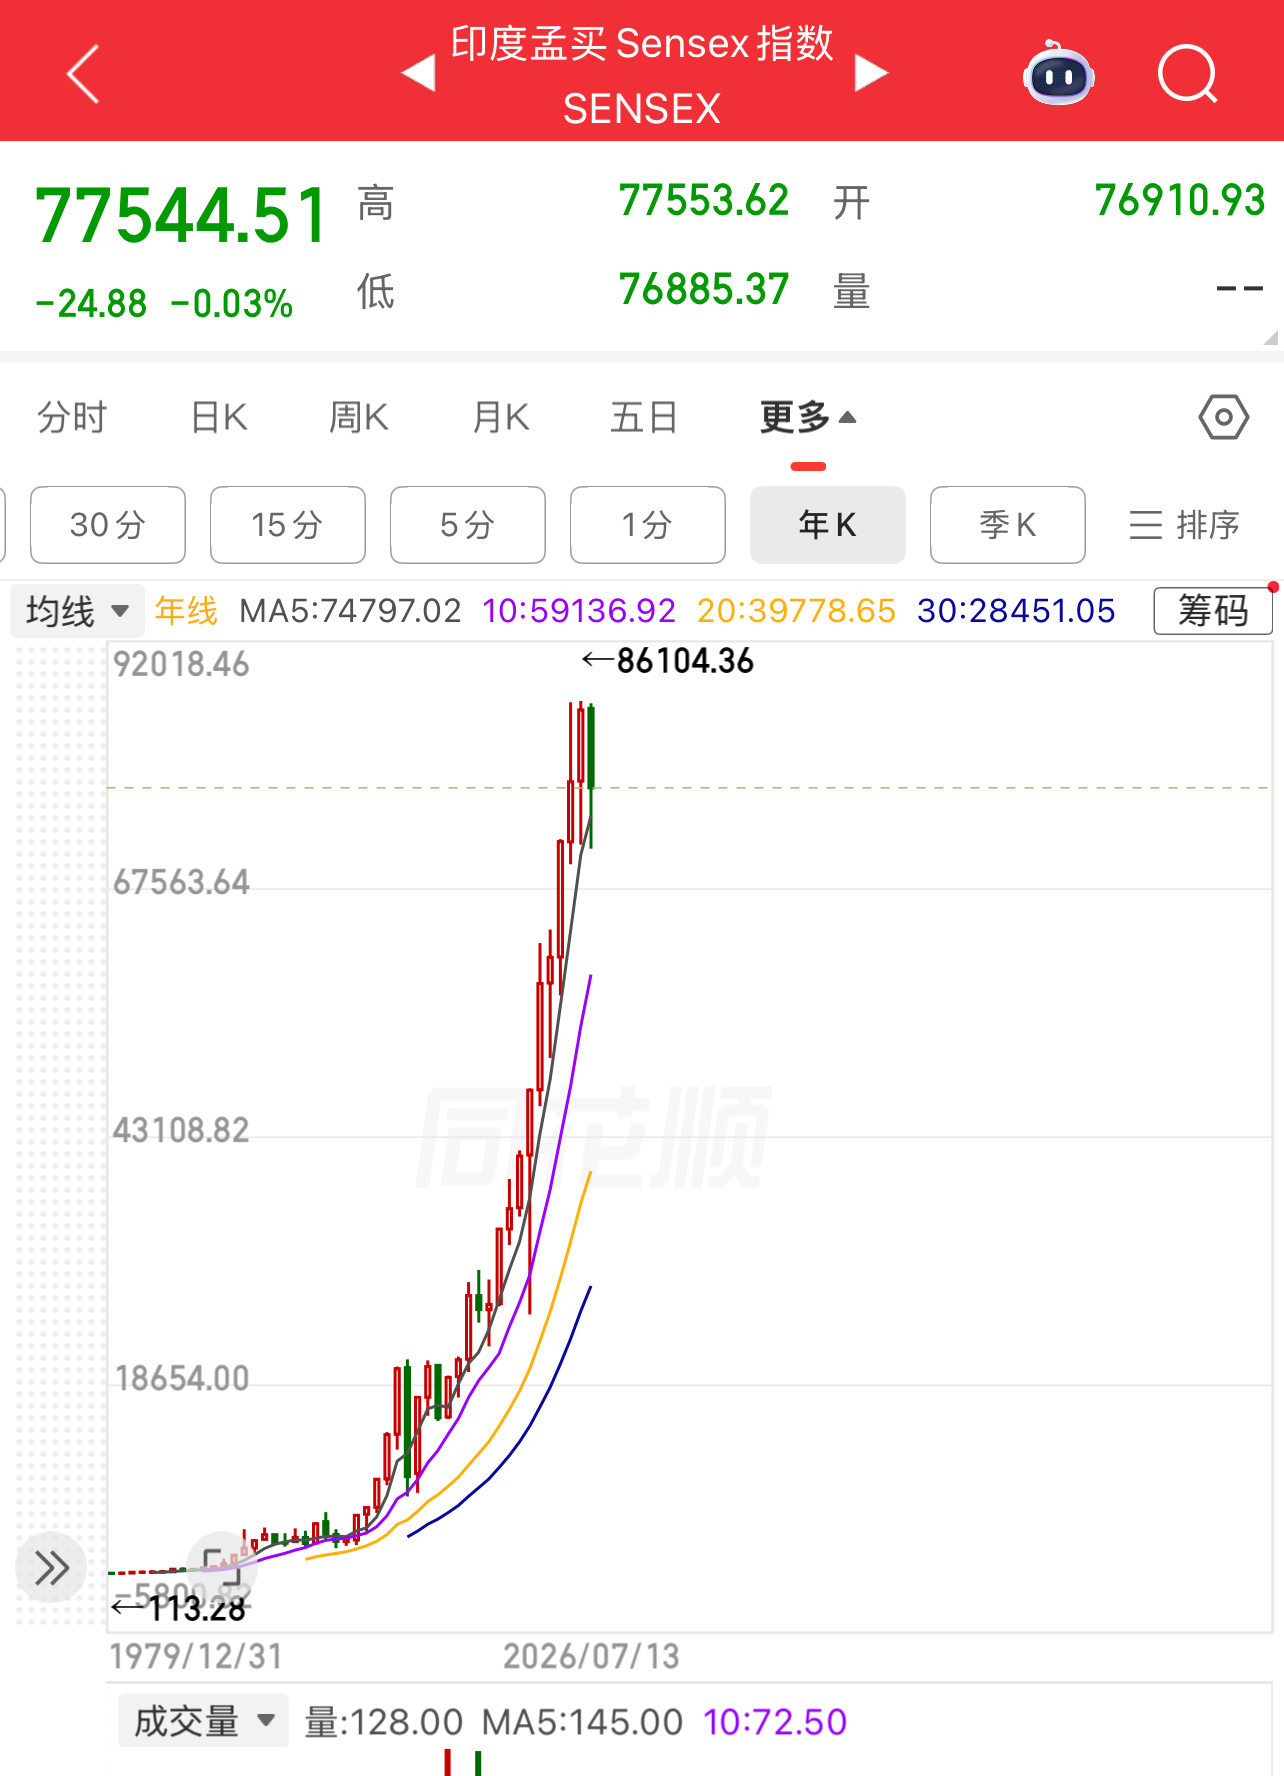Tap the 印度孟买Sensex指数 title
The image size is (1284, 1776).
[642, 44]
